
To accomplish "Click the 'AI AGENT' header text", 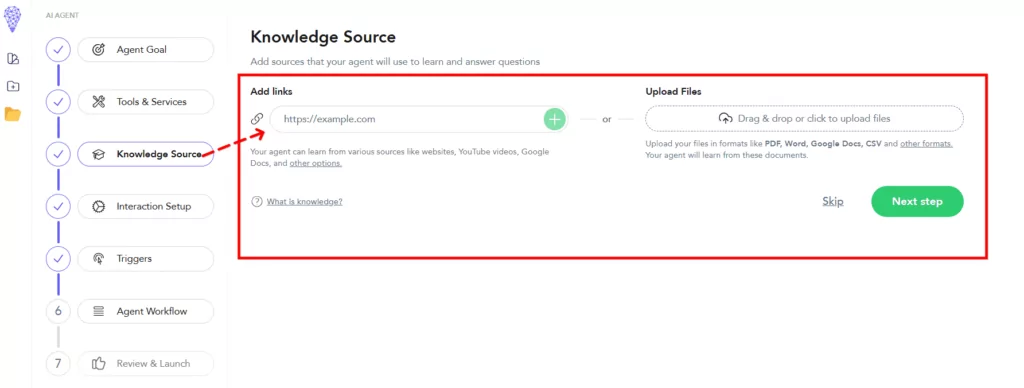I will [x=63, y=15].
